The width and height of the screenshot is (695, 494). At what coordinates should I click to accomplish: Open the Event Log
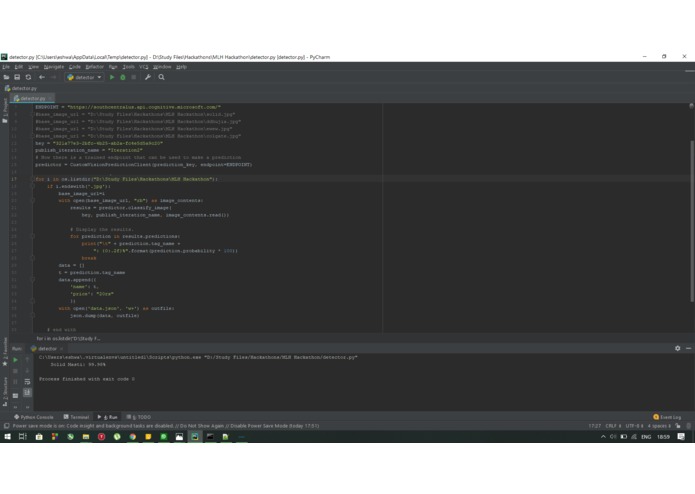667,417
